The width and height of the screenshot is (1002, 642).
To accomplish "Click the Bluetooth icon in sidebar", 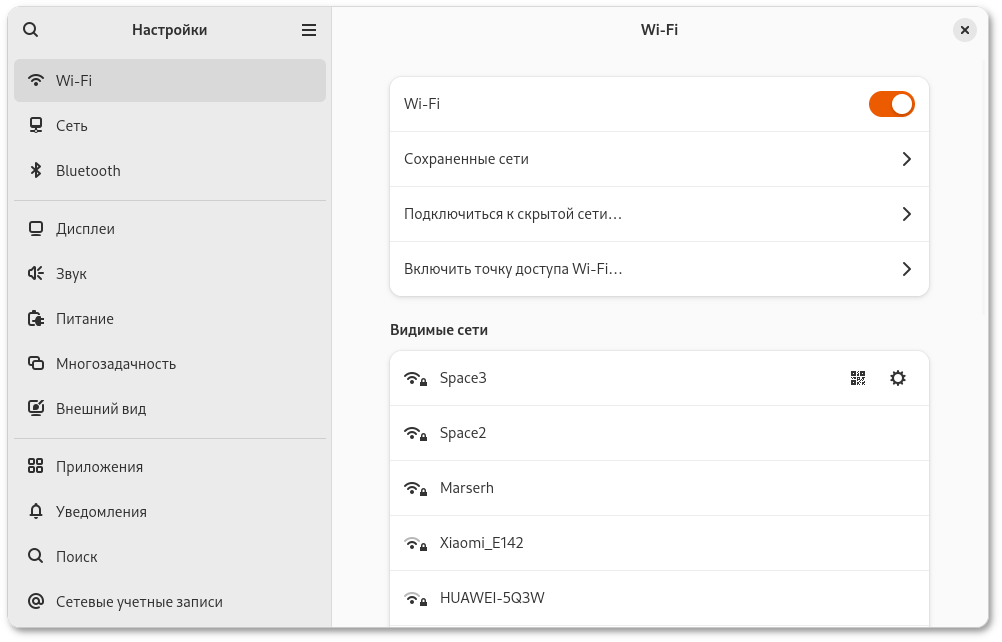I will (x=36, y=171).
